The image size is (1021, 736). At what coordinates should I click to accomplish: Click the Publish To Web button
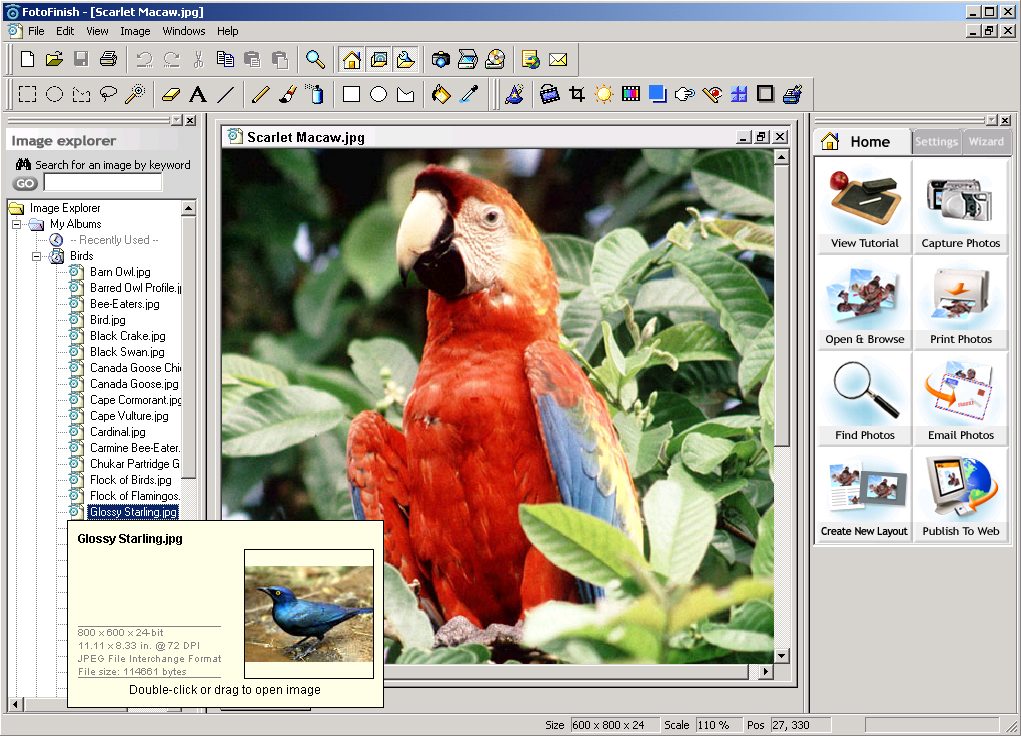pyautogui.click(x=960, y=495)
